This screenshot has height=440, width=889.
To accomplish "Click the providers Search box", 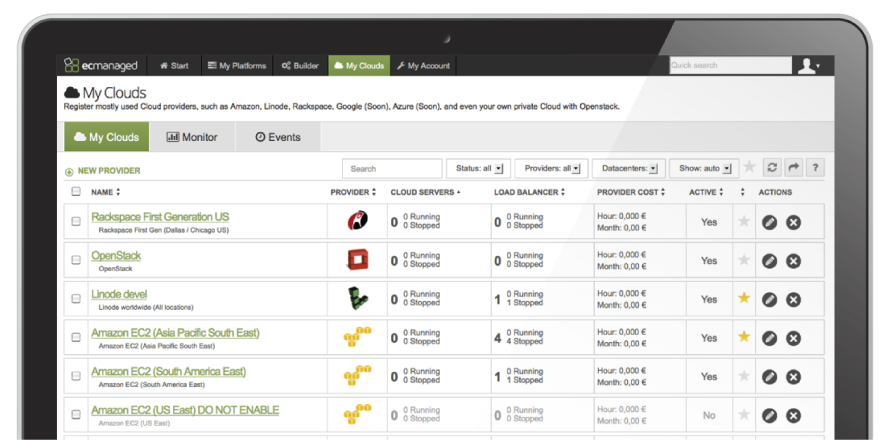I will pos(392,169).
